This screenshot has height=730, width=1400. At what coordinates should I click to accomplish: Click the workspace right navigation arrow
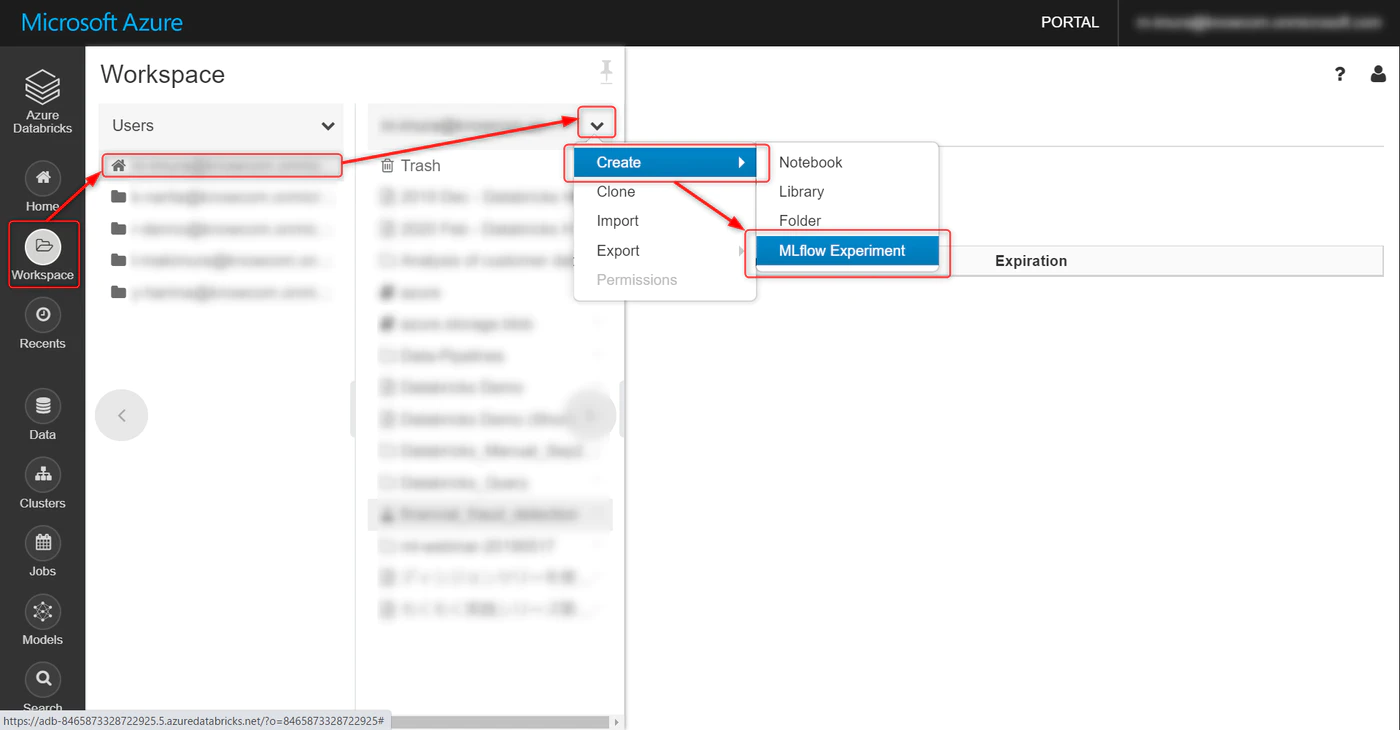[x=590, y=415]
